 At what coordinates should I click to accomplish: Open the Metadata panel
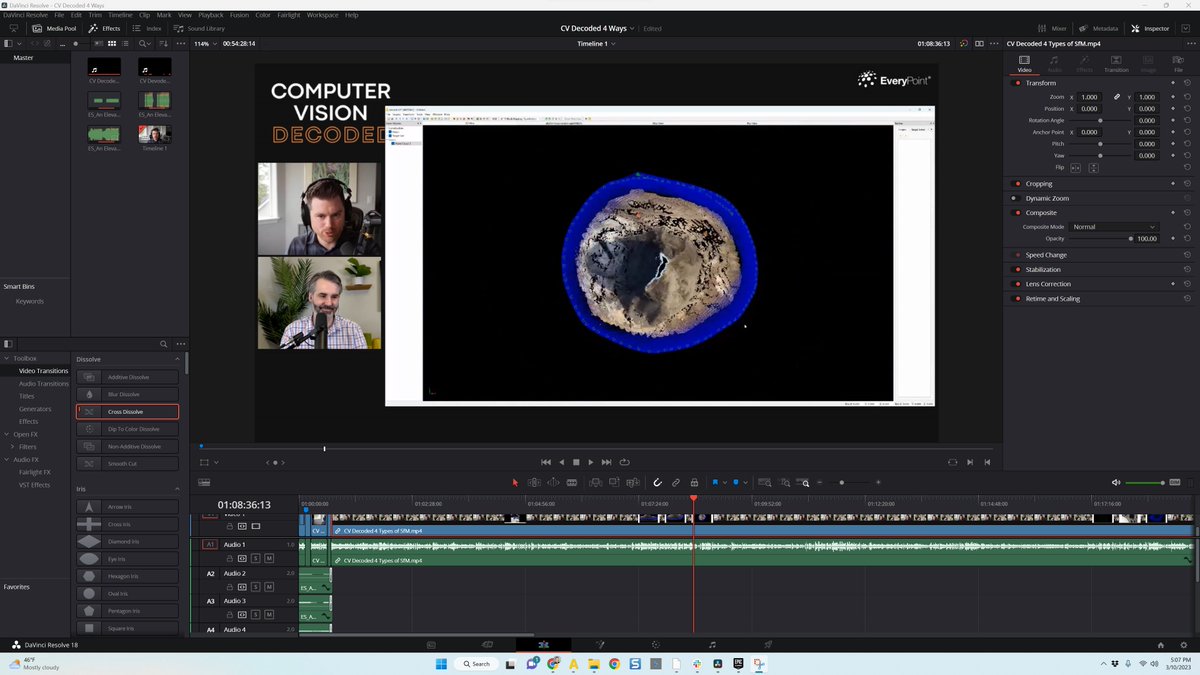pos(1099,28)
